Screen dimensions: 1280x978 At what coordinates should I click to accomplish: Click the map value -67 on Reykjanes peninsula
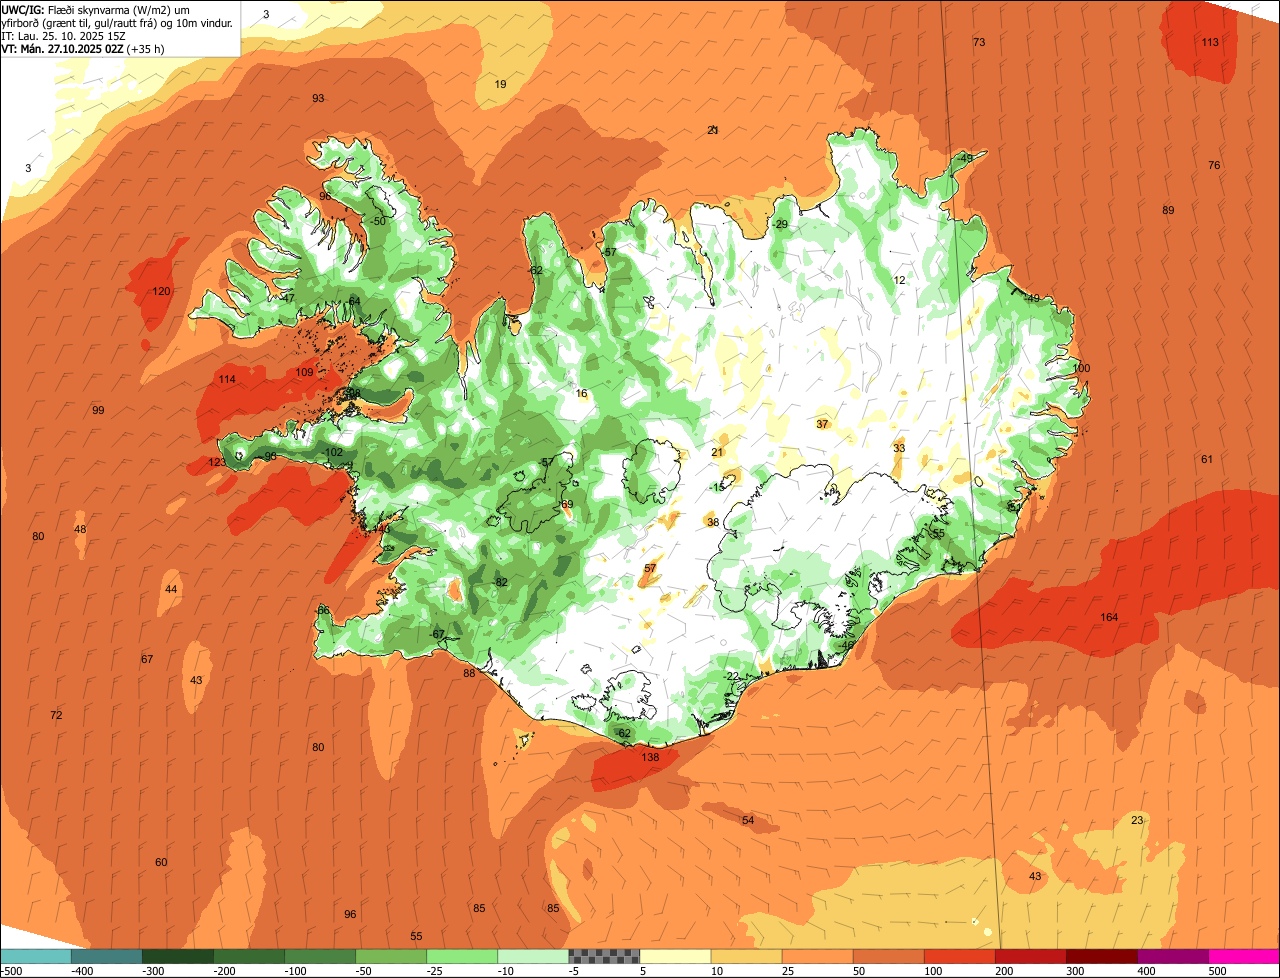point(436,635)
